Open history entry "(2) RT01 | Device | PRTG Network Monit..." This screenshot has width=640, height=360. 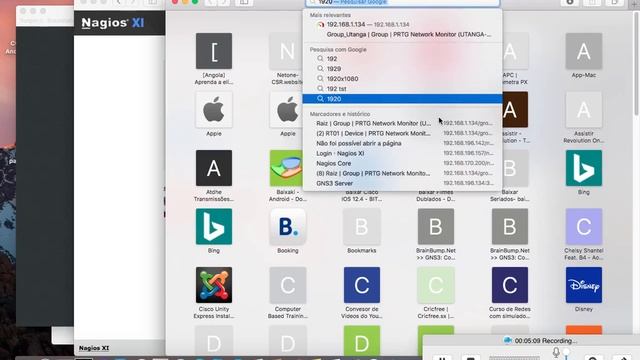(x=402, y=133)
